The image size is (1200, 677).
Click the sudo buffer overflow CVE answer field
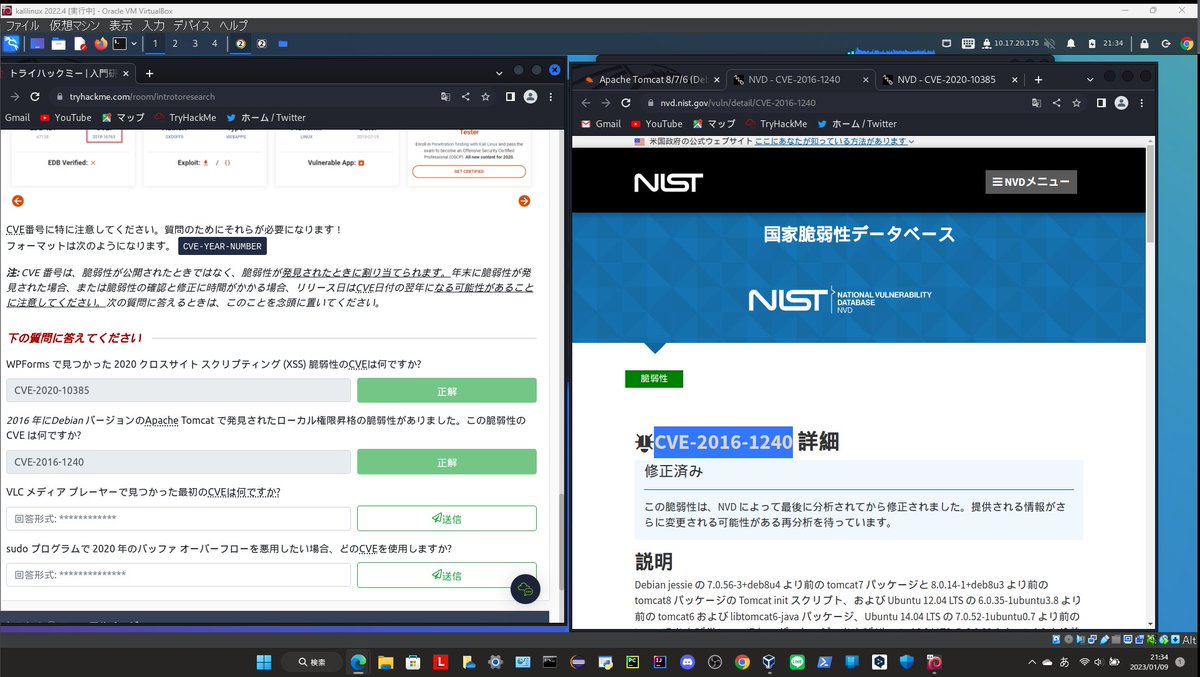click(x=178, y=575)
